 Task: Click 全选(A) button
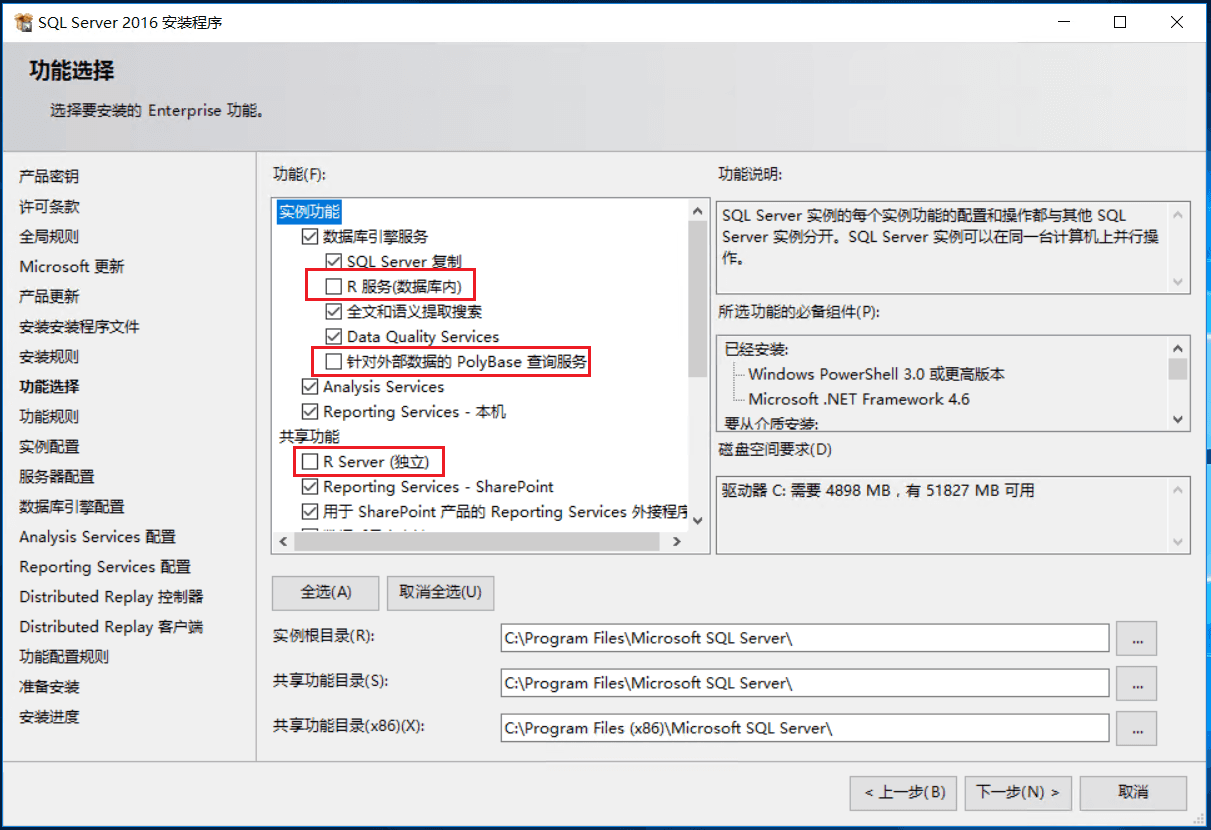pos(326,592)
